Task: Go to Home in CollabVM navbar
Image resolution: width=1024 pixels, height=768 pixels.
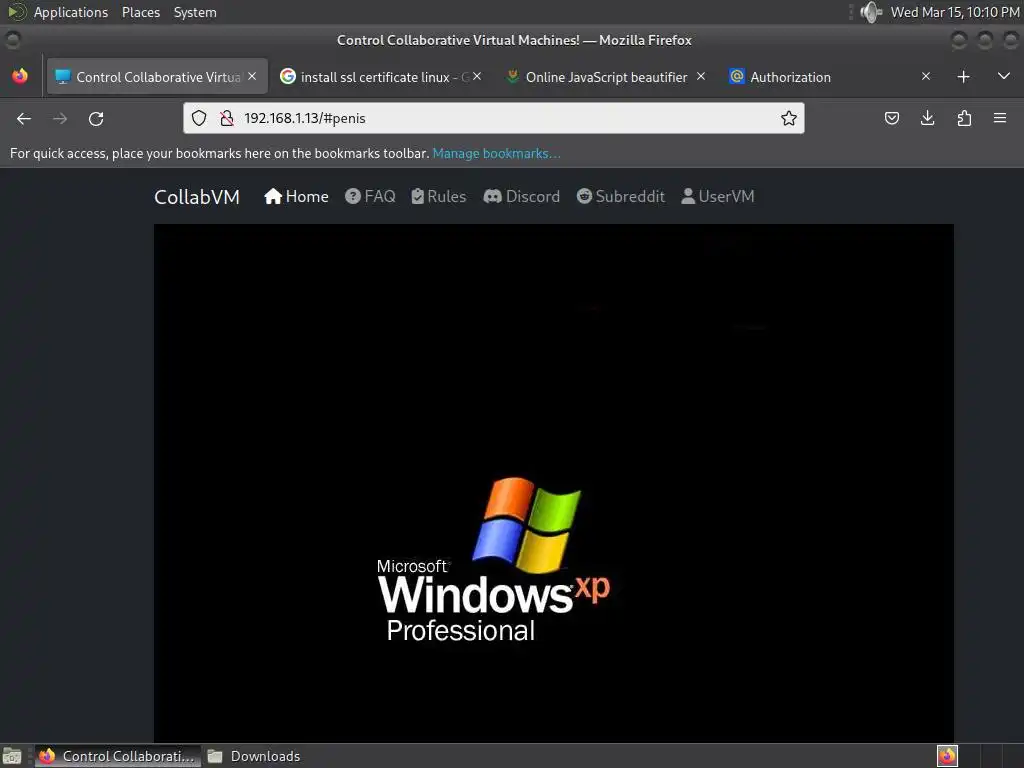Action: point(296,197)
